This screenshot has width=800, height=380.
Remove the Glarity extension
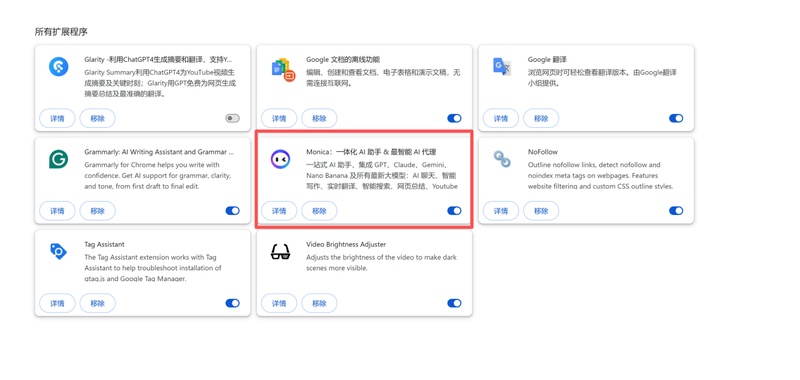[x=97, y=118]
